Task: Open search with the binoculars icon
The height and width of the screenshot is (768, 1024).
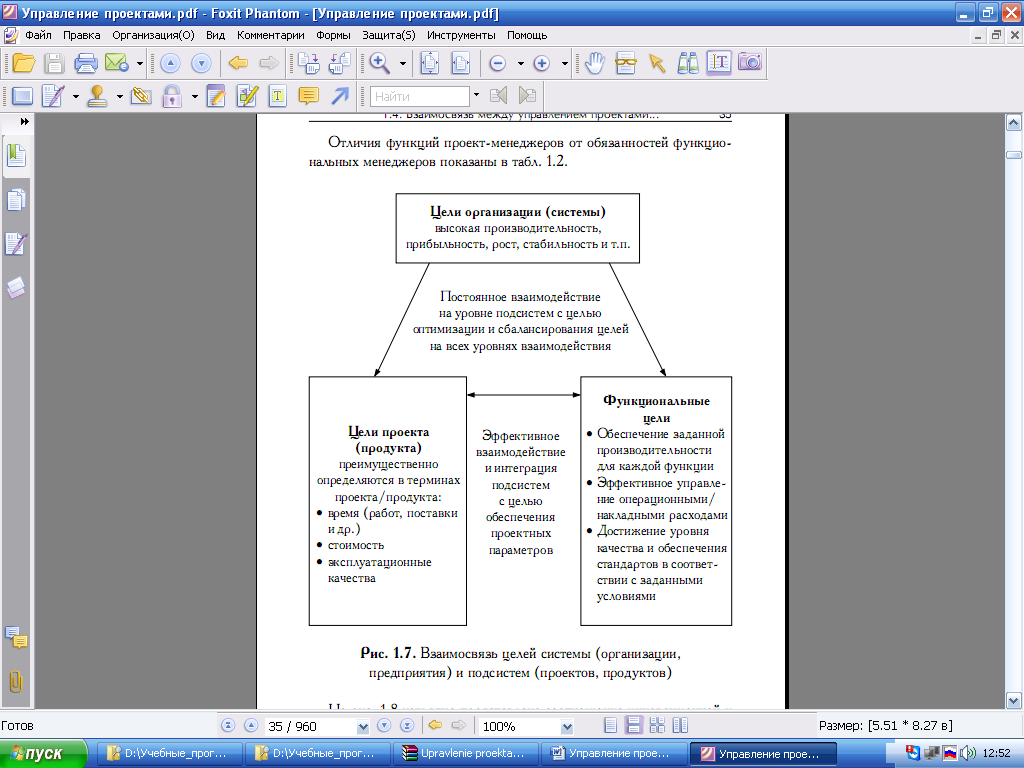Action: pyautogui.click(x=688, y=63)
